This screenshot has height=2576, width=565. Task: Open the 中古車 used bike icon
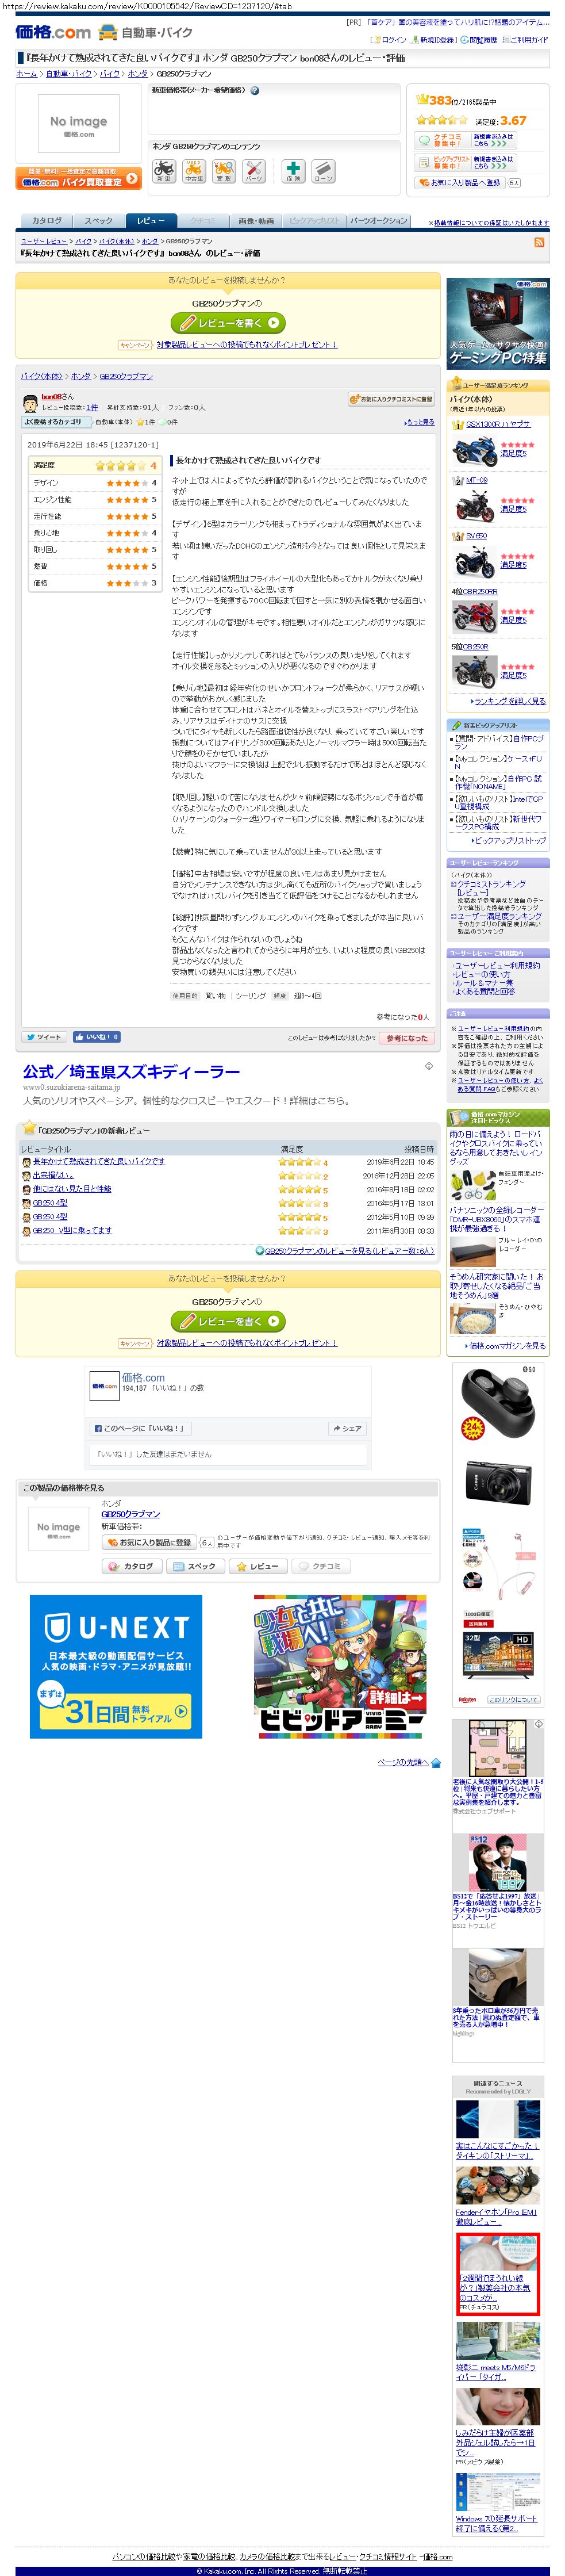pyautogui.click(x=194, y=171)
